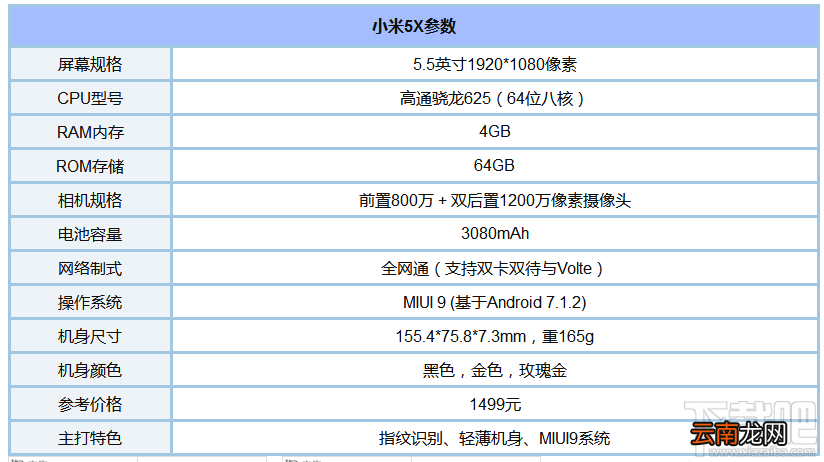This screenshot has height=462, width=824.
Task: Select the 参考价格 label cell
Action: tap(90, 404)
